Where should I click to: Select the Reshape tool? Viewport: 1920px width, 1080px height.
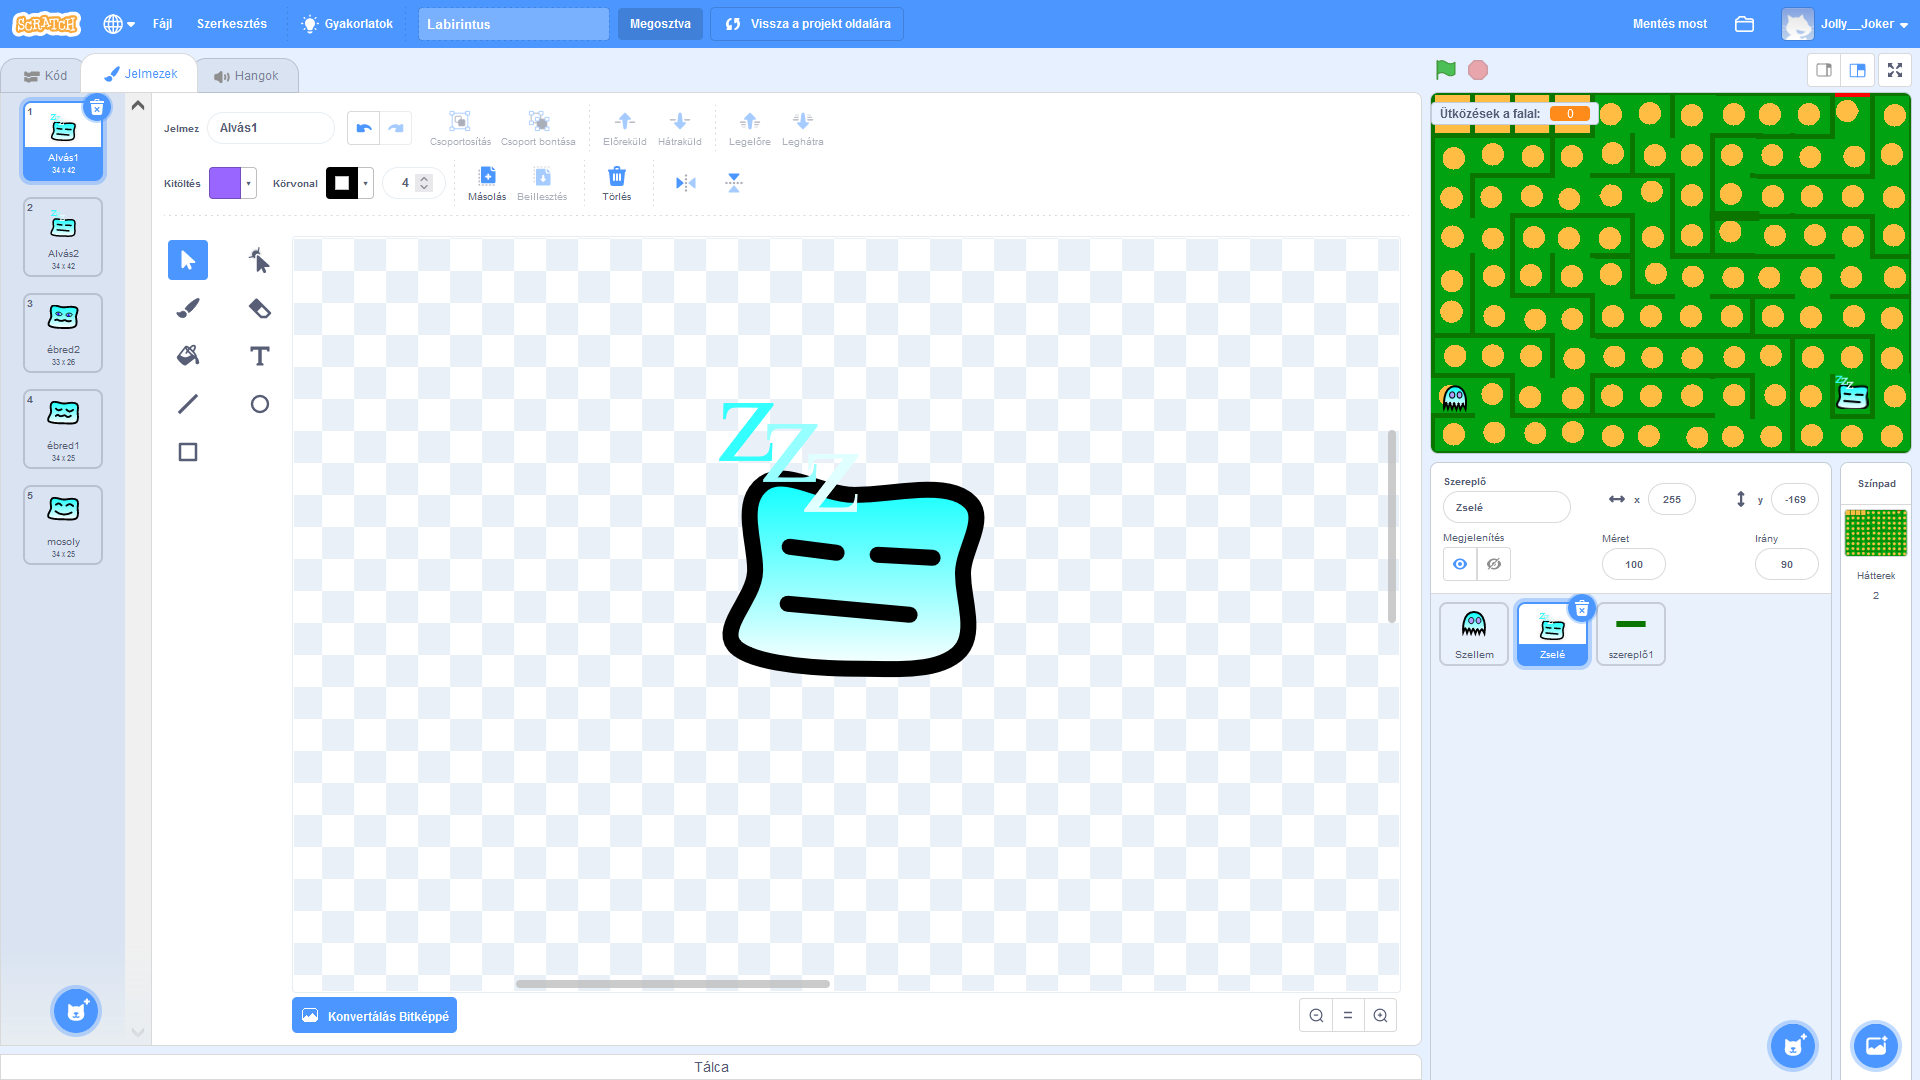(x=259, y=261)
